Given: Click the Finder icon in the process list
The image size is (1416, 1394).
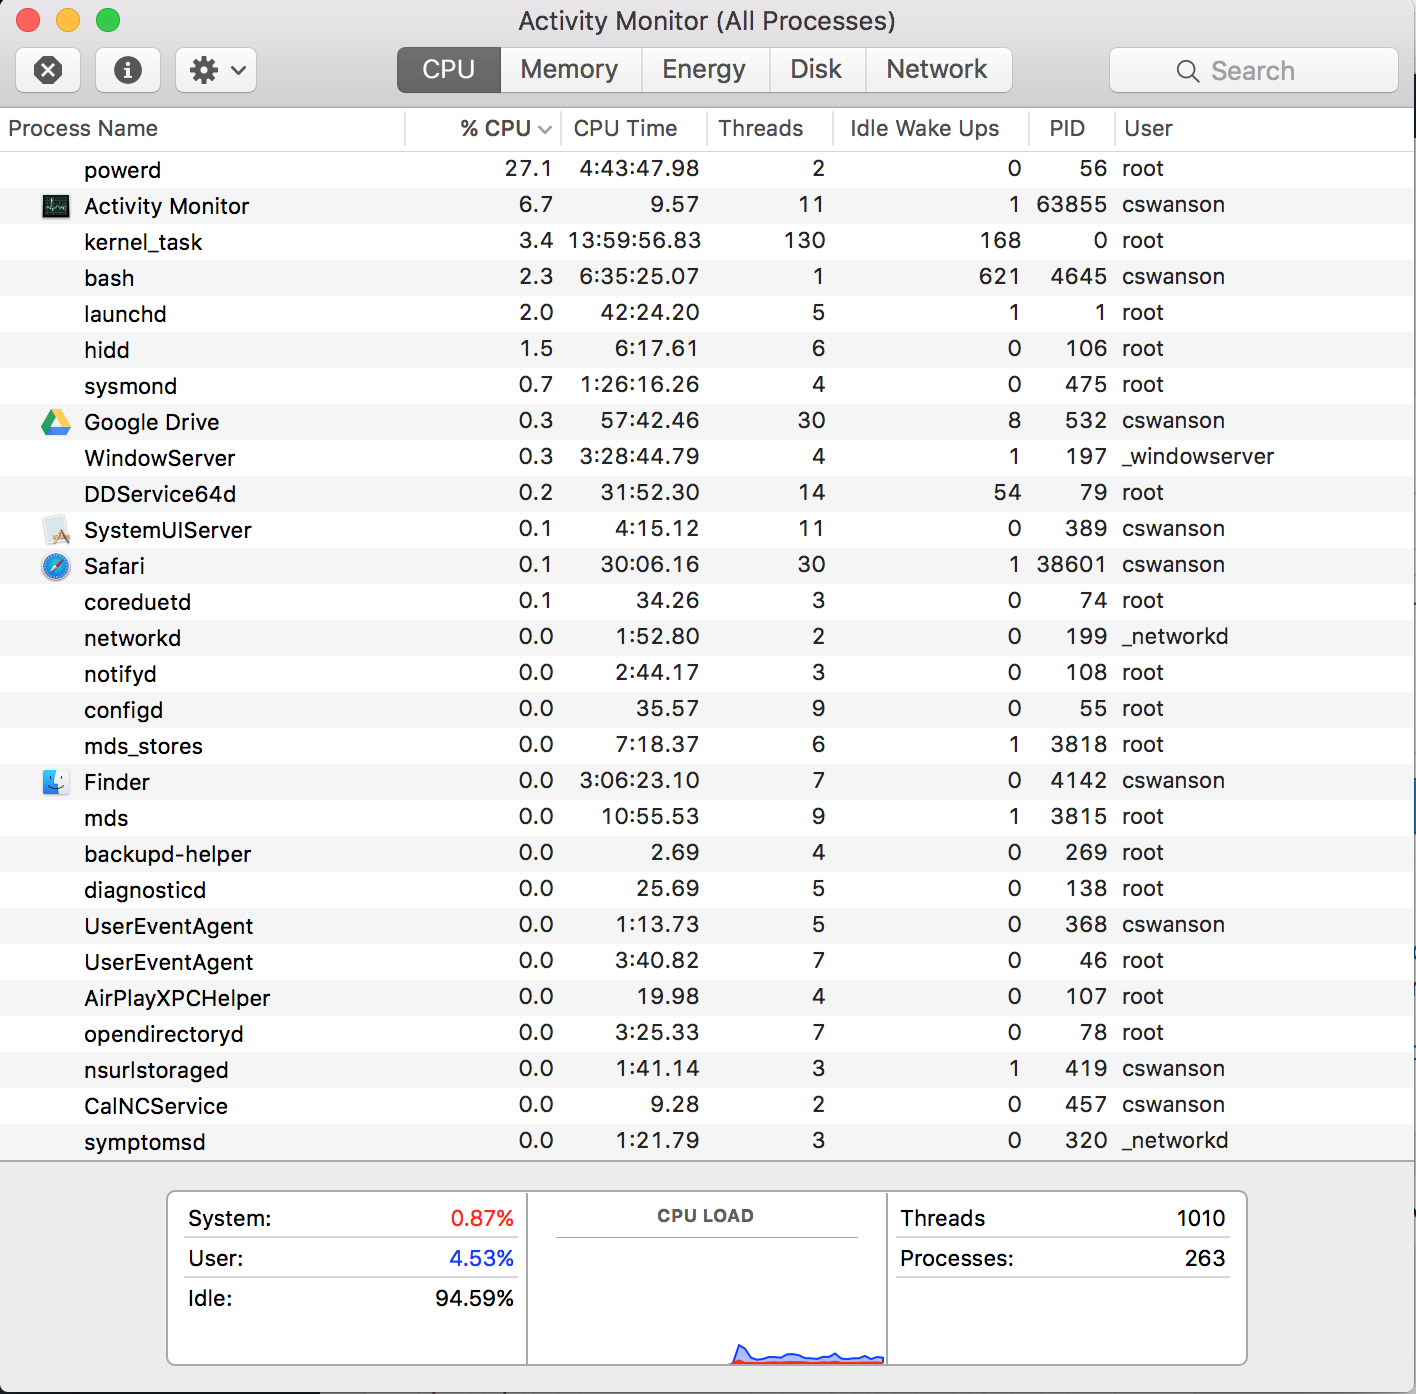Looking at the screenshot, I should (x=56, y=781).
